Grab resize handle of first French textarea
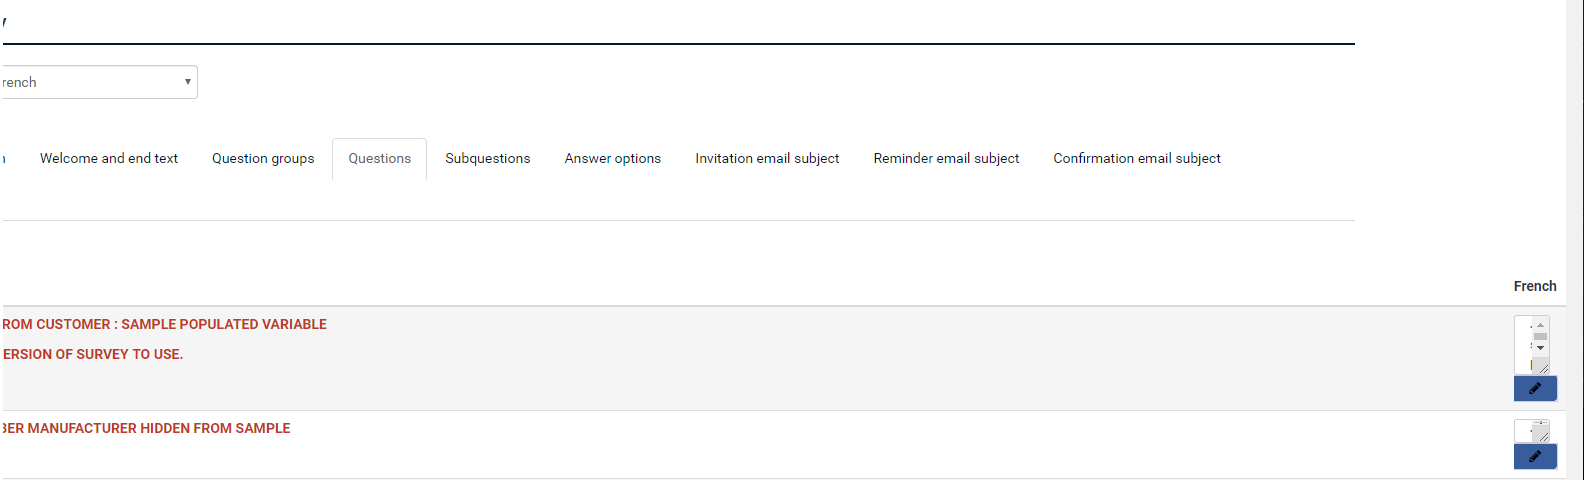 tap(1544, 369)
